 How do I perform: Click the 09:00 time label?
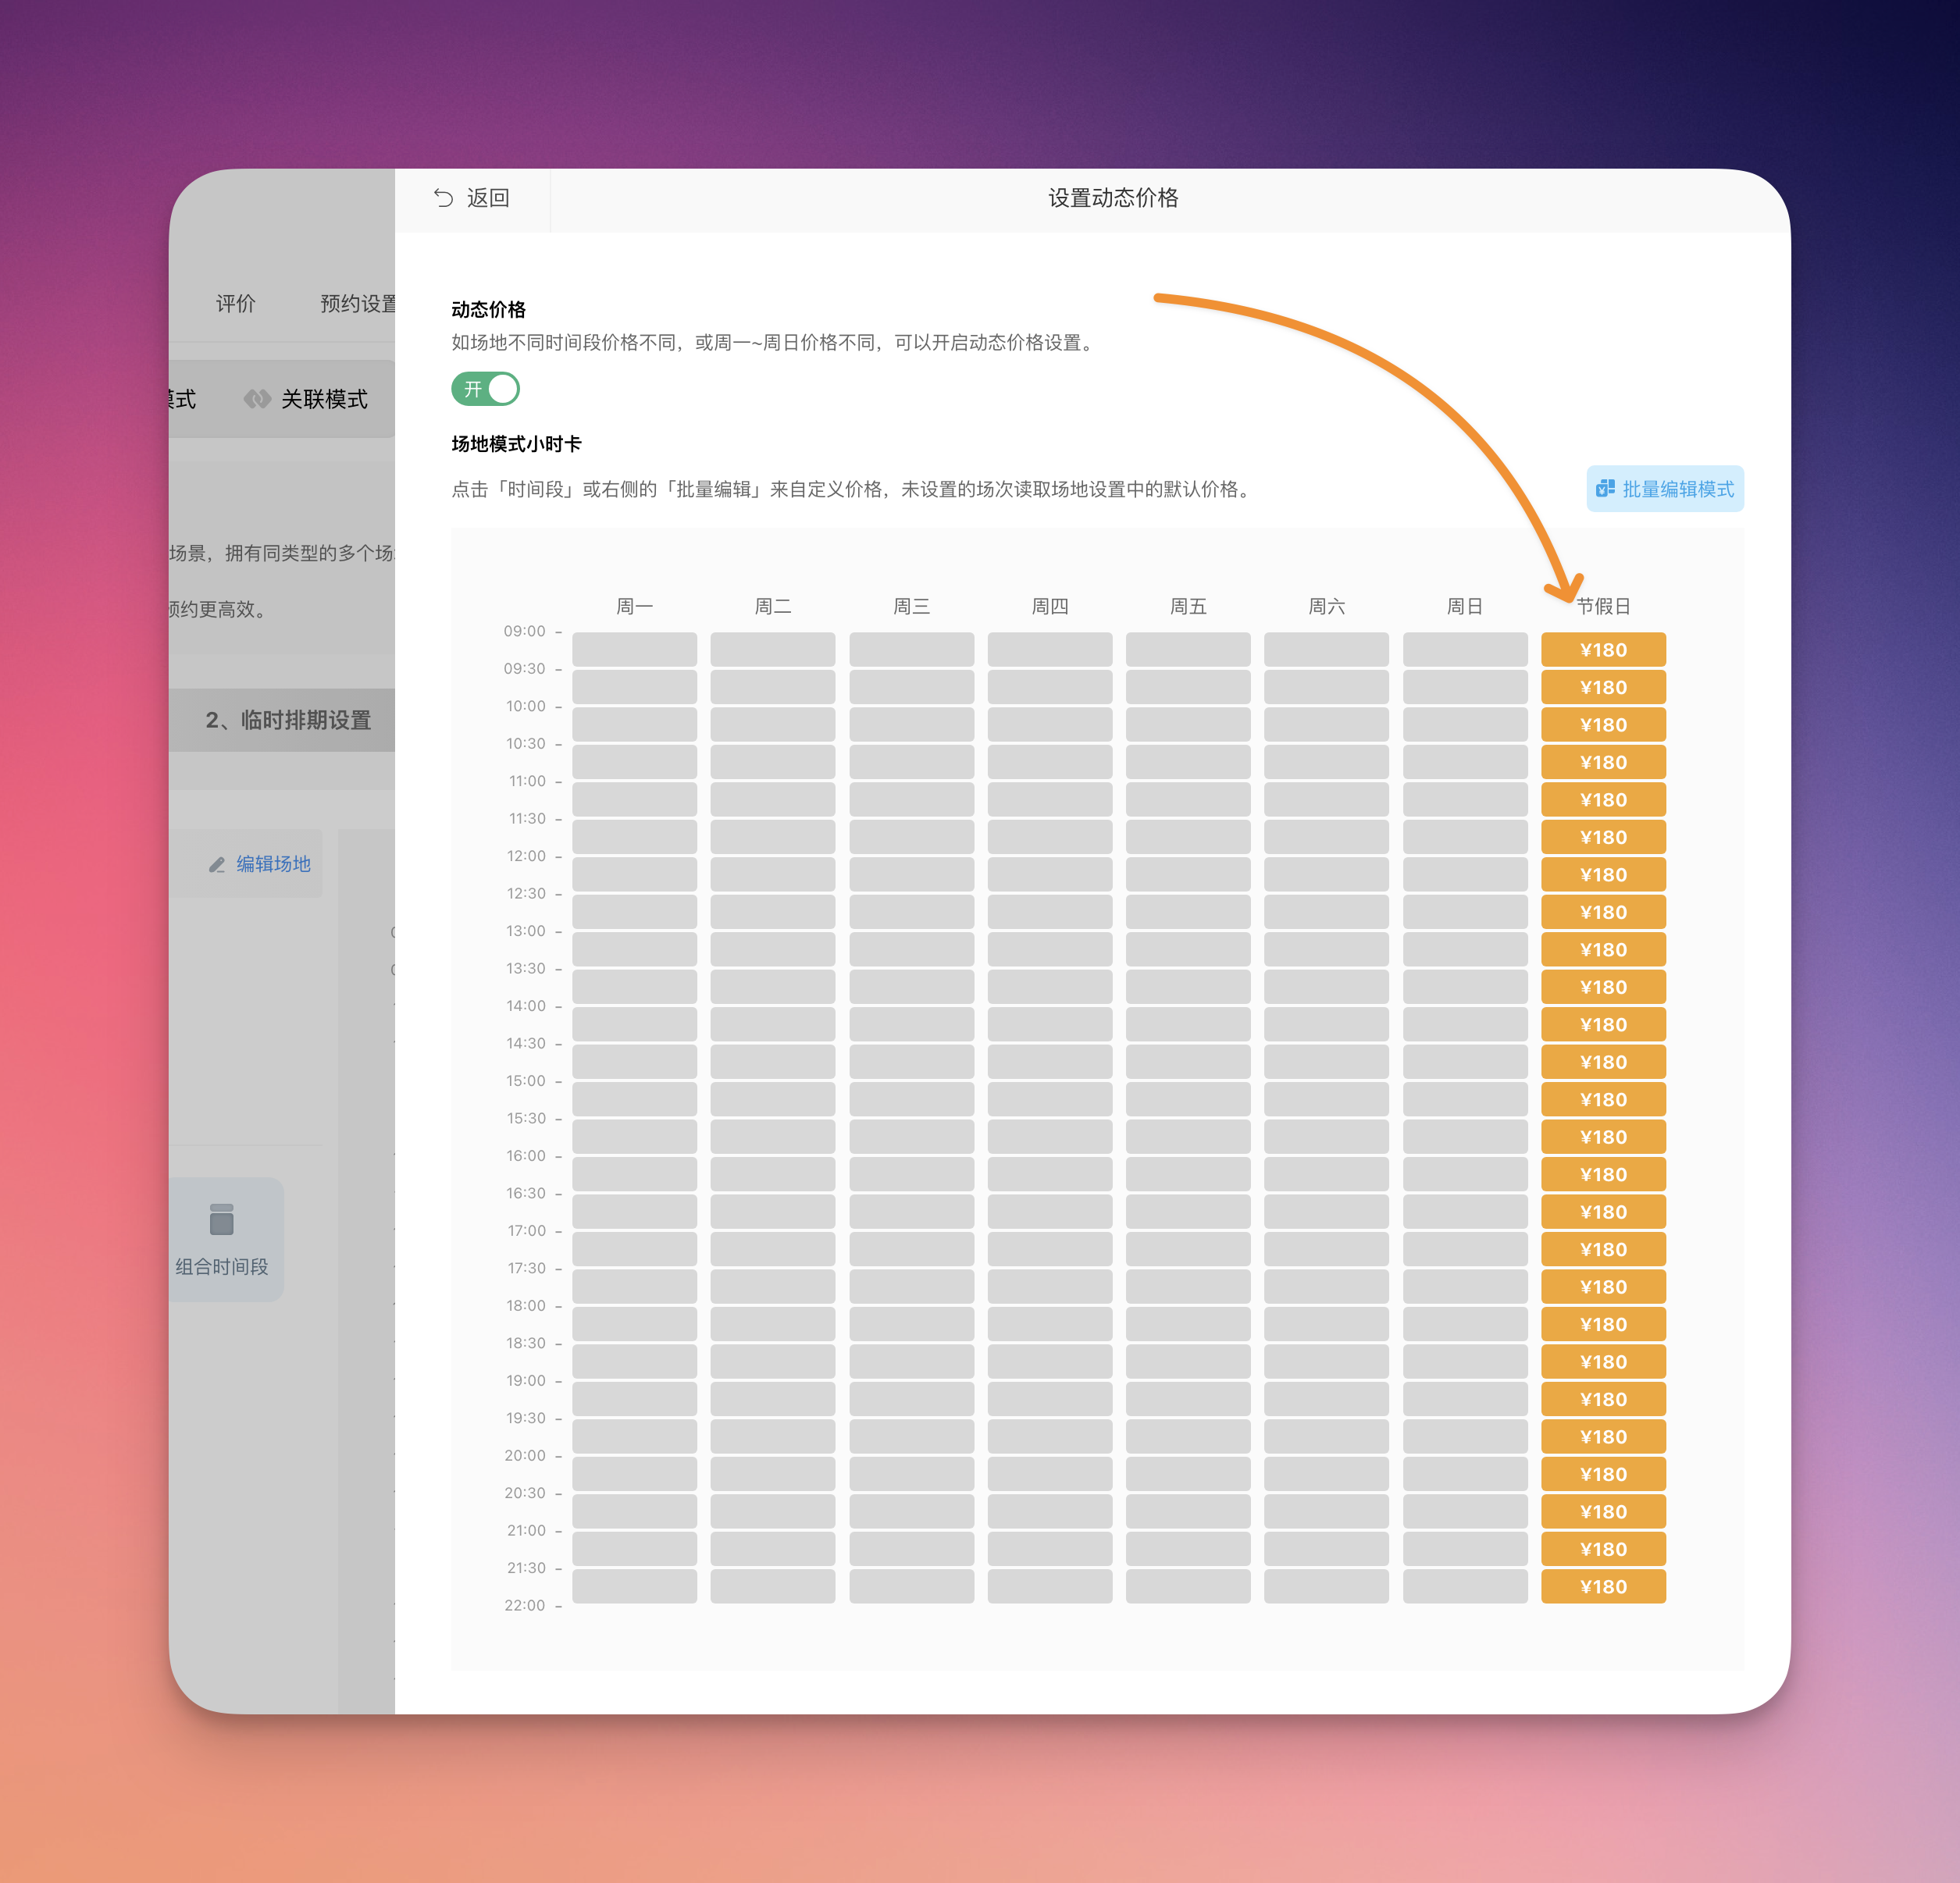click(x=524, y=631)
